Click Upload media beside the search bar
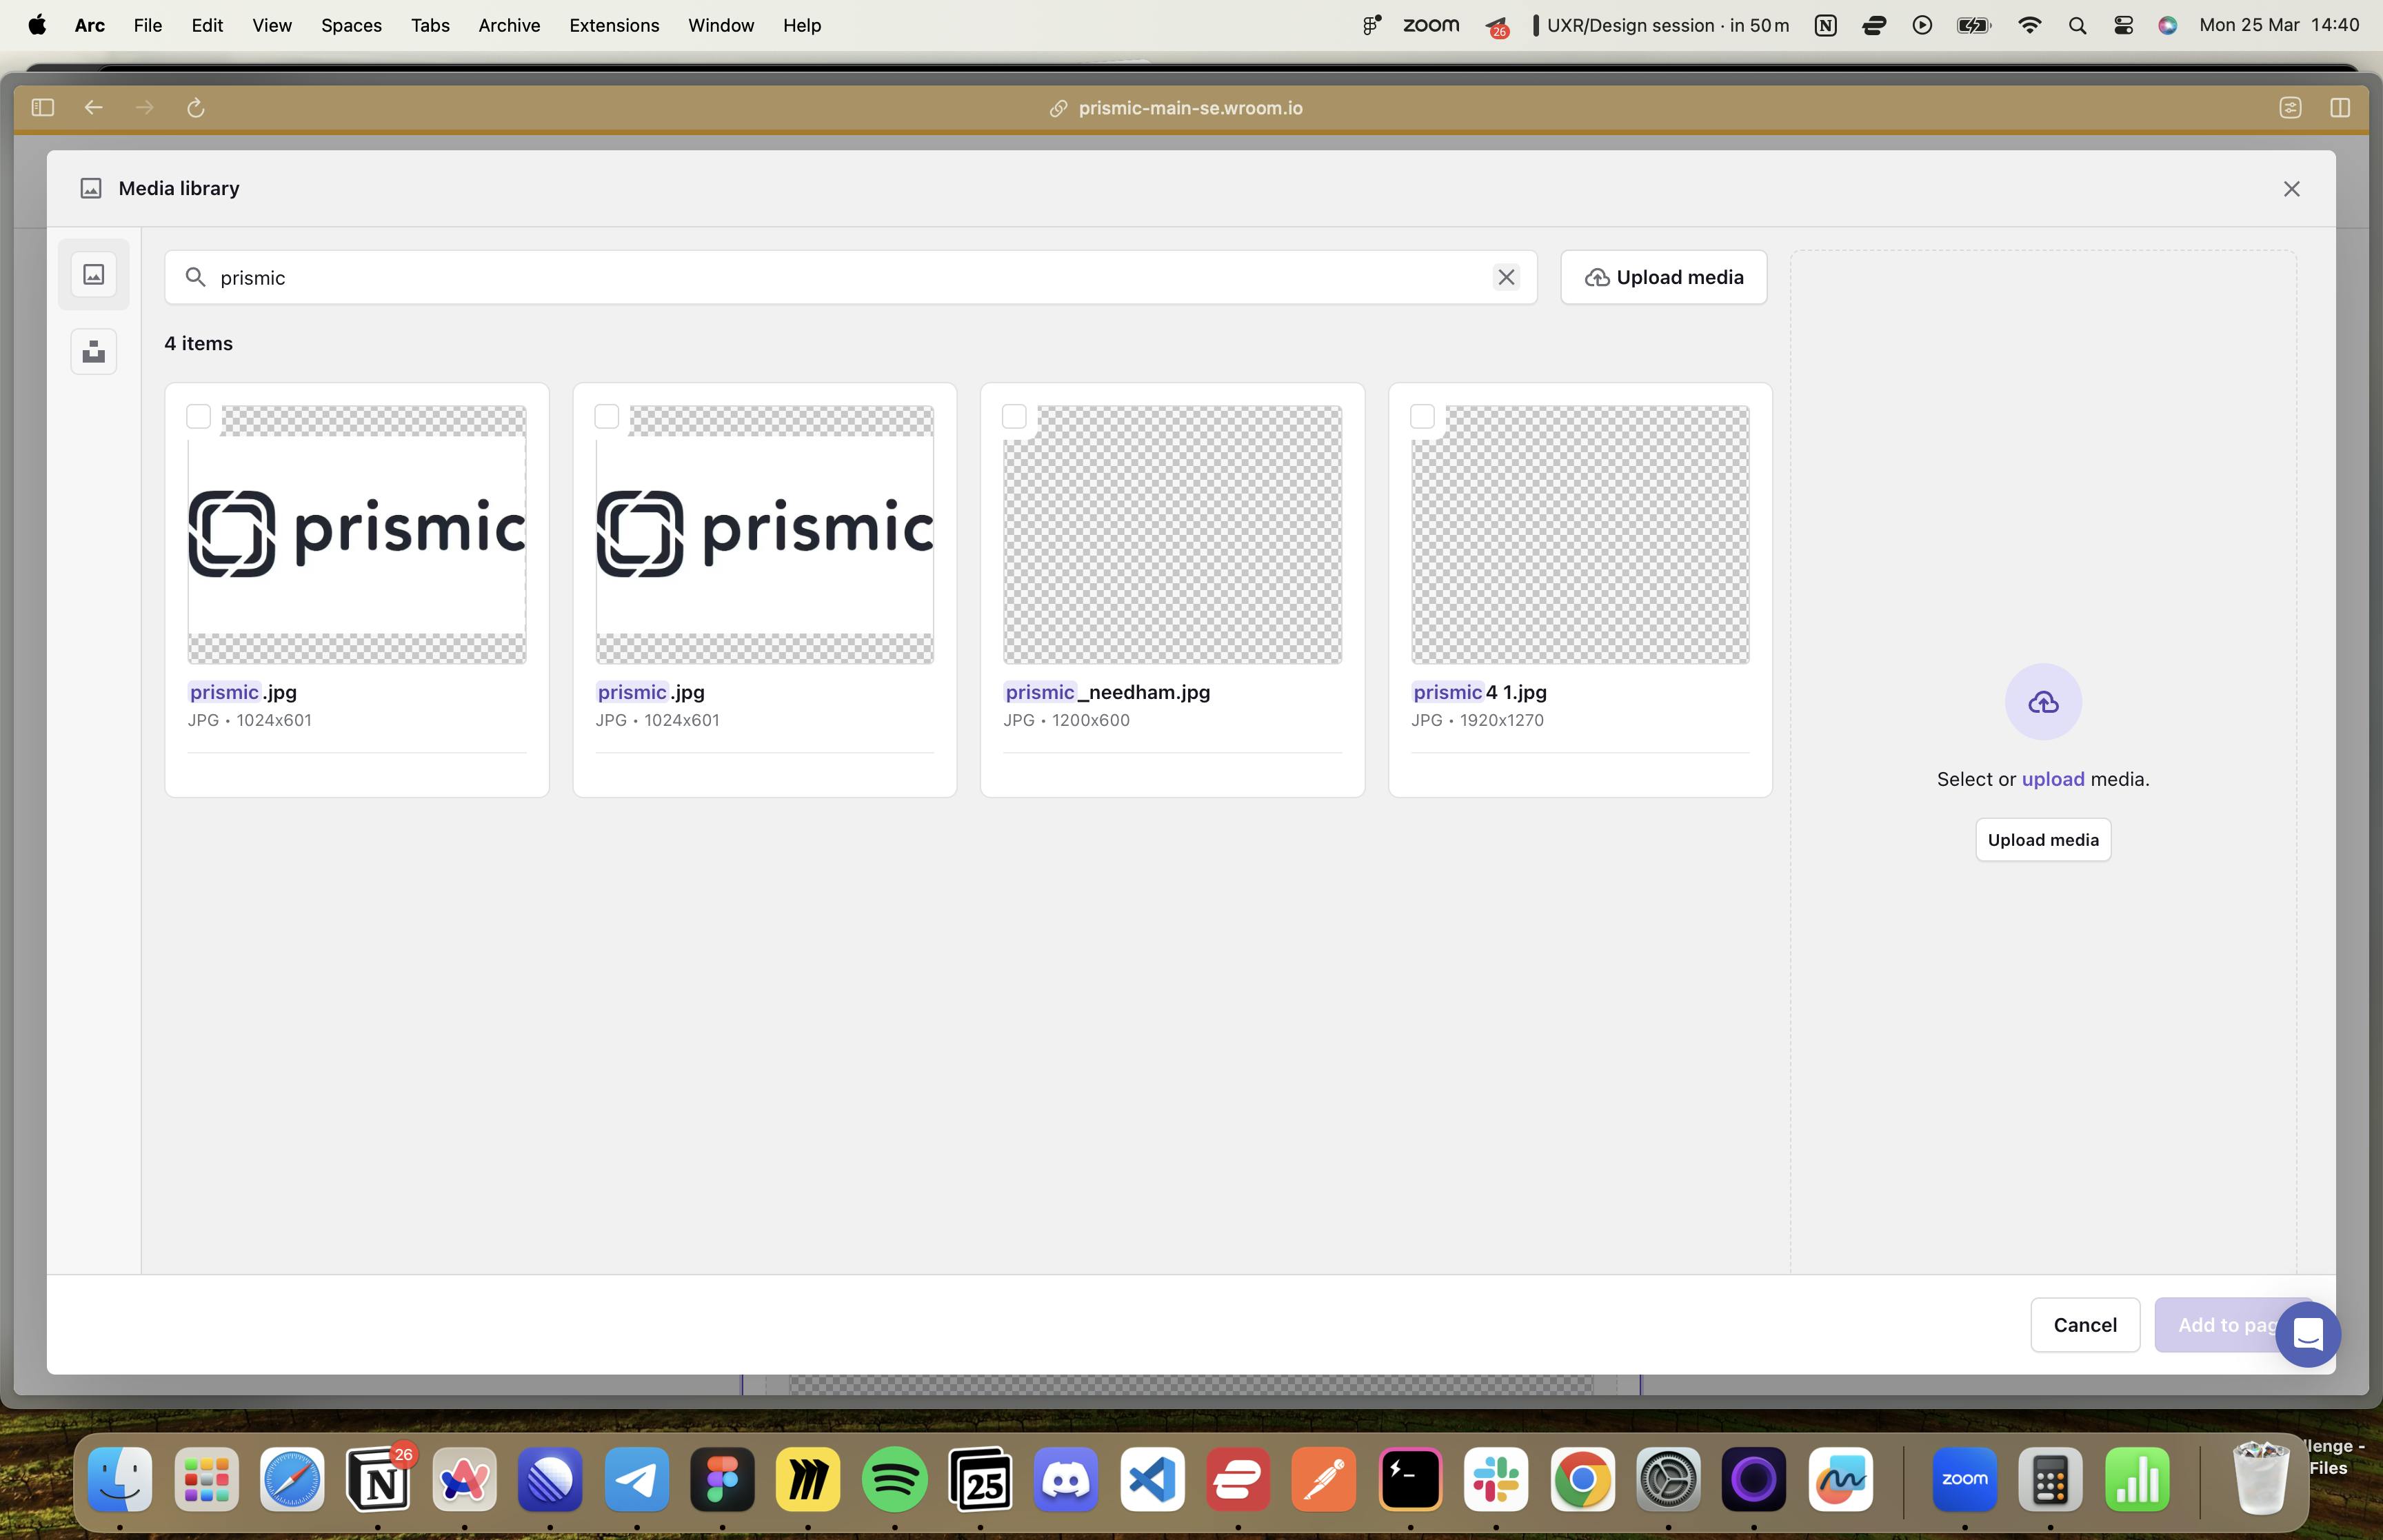Screen dimensions: 2383x1540 (1664, 277)
